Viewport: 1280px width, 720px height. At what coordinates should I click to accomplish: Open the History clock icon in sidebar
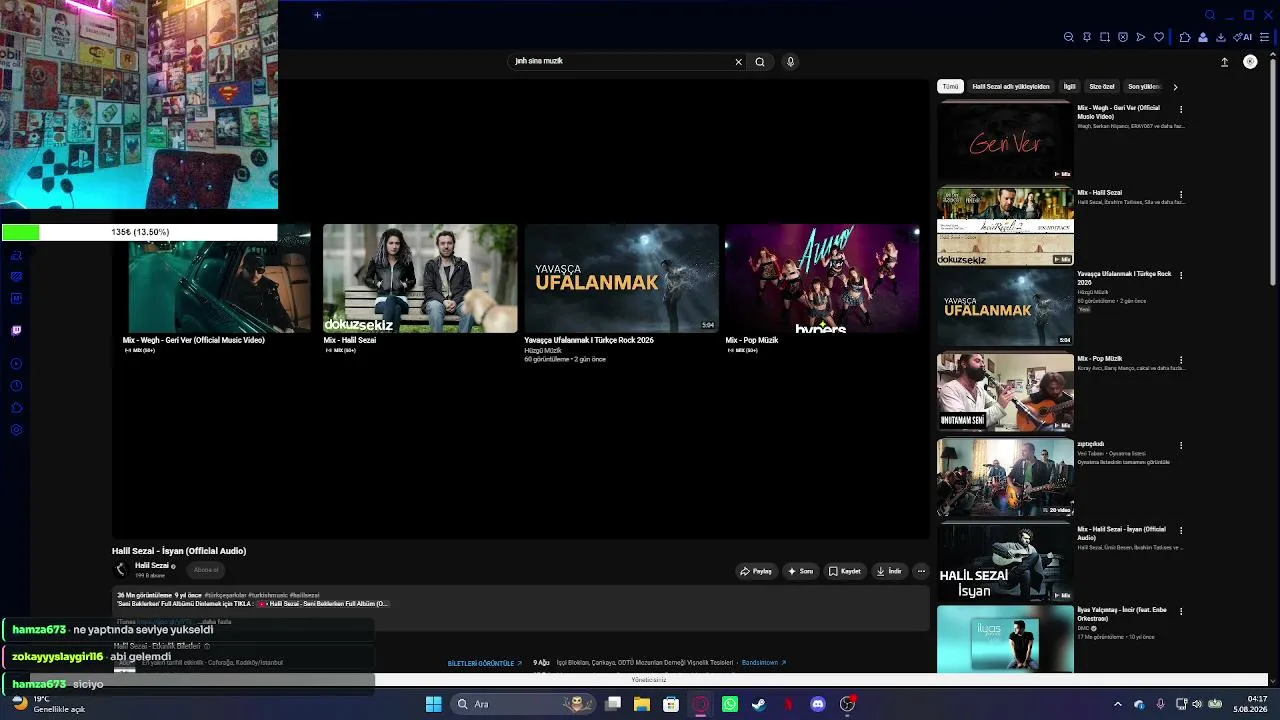[16, 386]
